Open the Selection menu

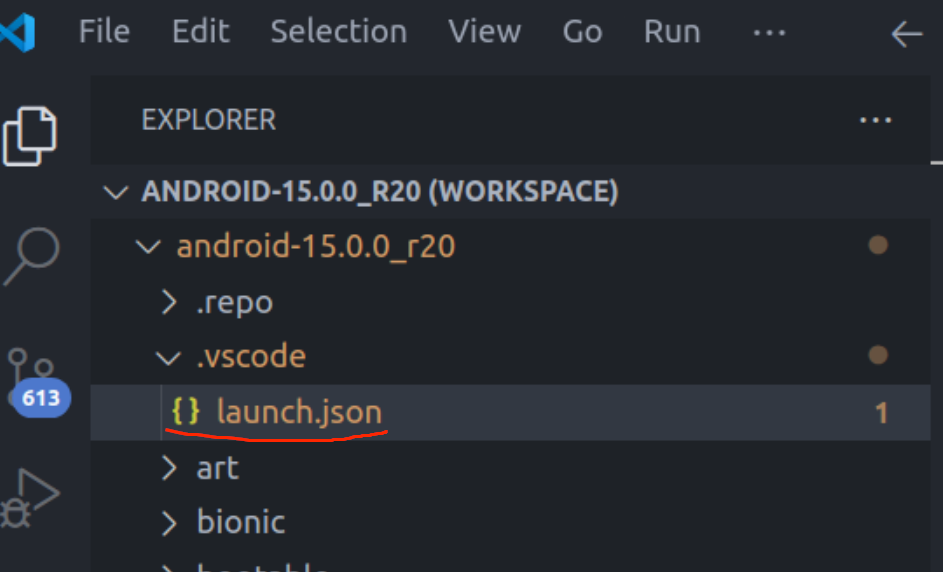(x=338, y=32)
